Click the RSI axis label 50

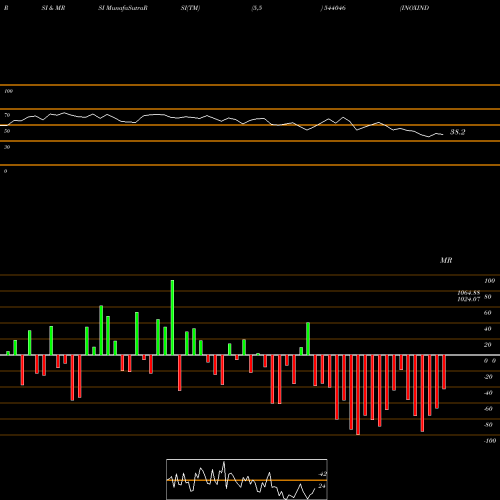7,131
